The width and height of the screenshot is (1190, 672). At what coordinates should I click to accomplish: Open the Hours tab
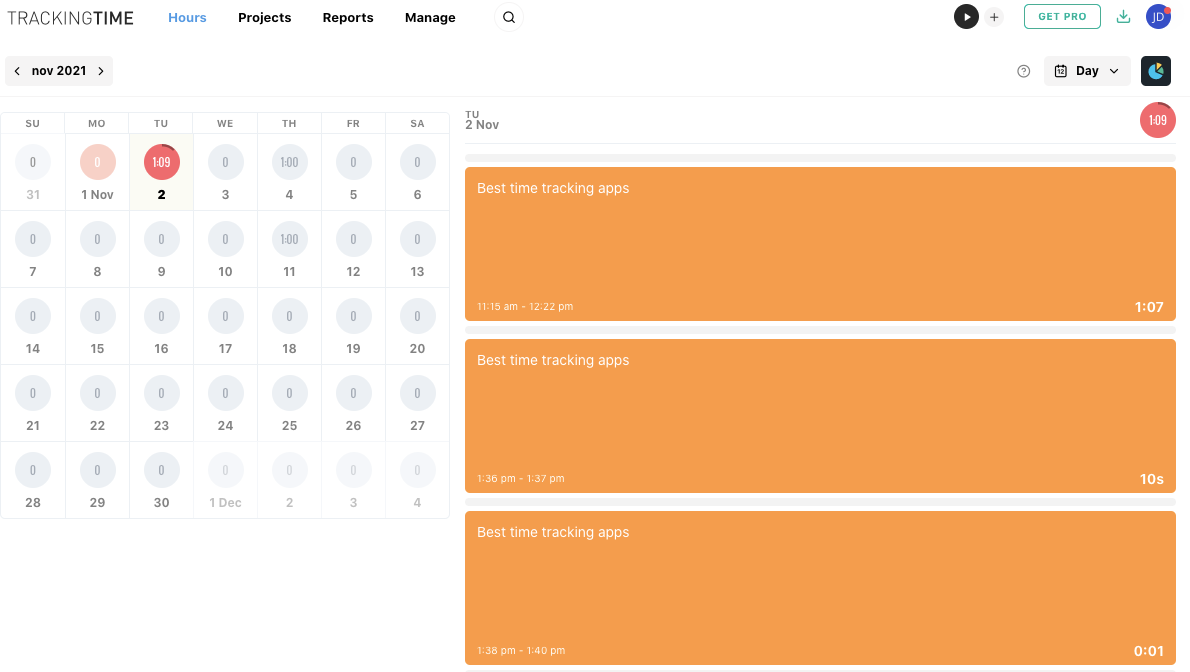[x=187, y=17]
